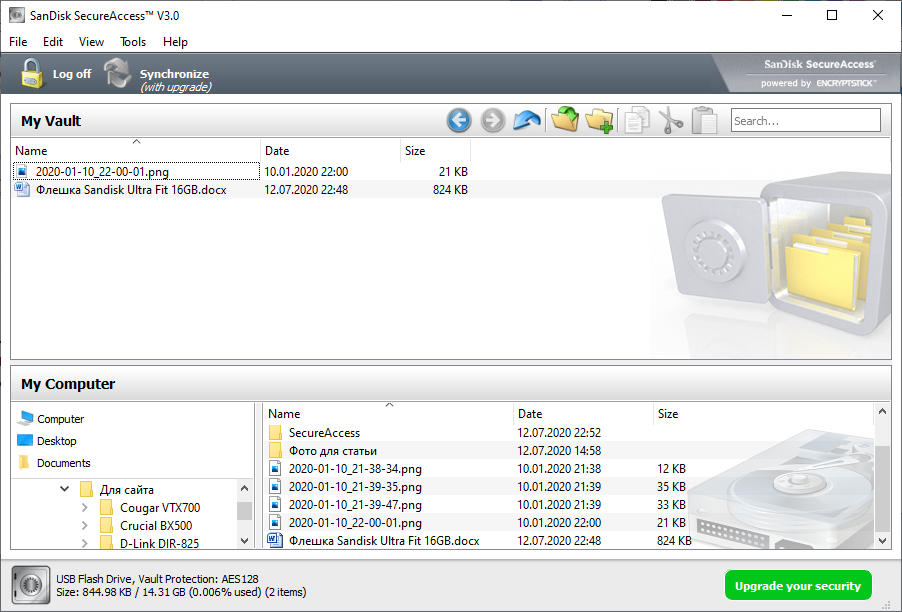Click image icon of 2020-01-10_21-38-34.png

[x=276, y=468]
